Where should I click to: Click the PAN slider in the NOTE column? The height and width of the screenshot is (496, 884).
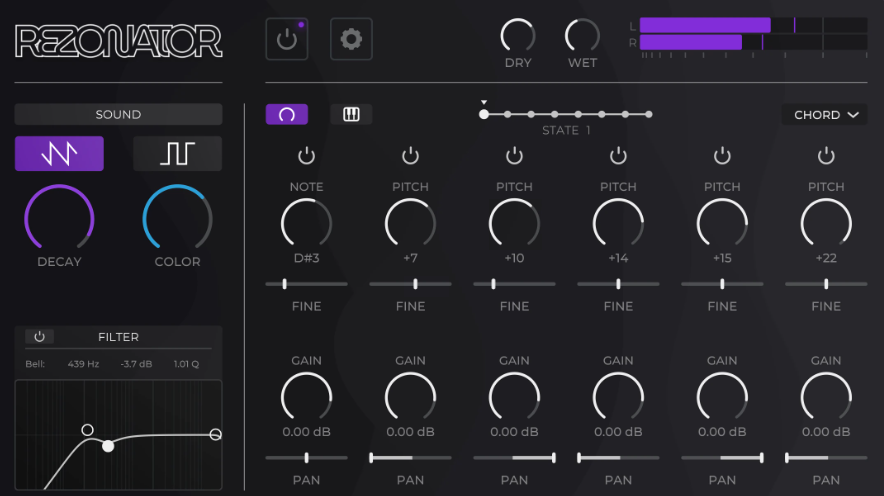[x=307, y=458]
